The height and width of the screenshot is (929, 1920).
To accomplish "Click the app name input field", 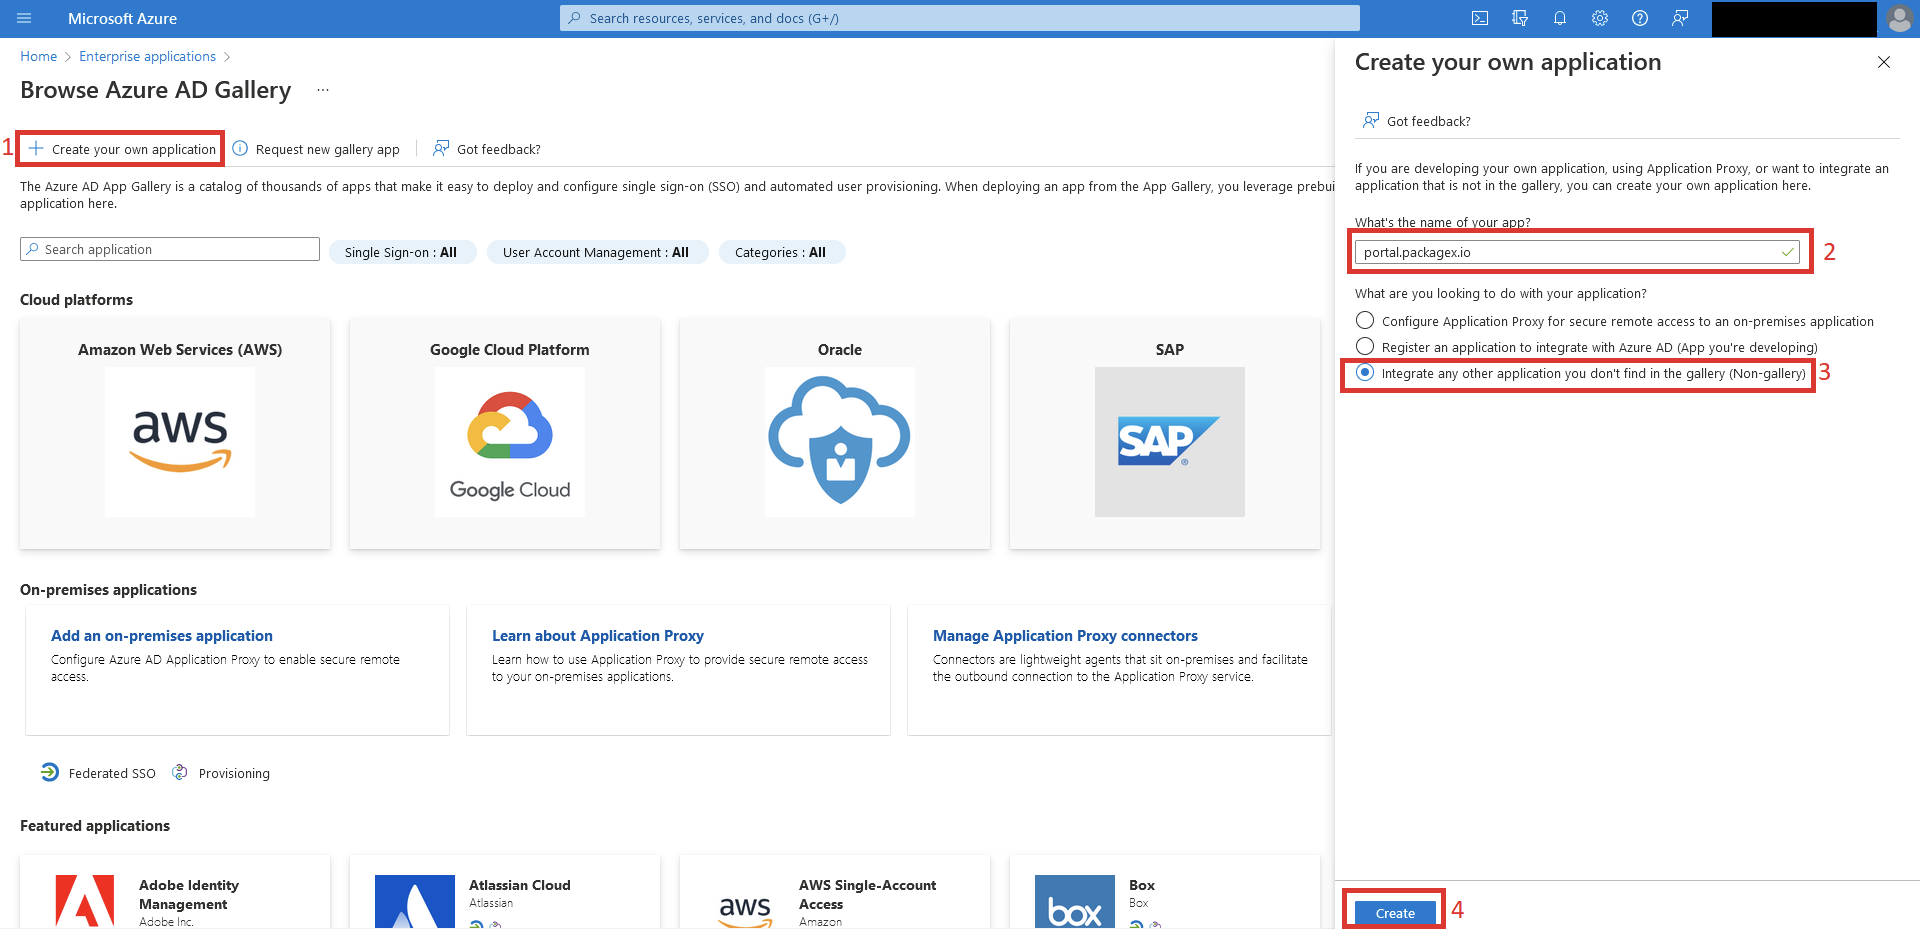I will click(1577, 252).
